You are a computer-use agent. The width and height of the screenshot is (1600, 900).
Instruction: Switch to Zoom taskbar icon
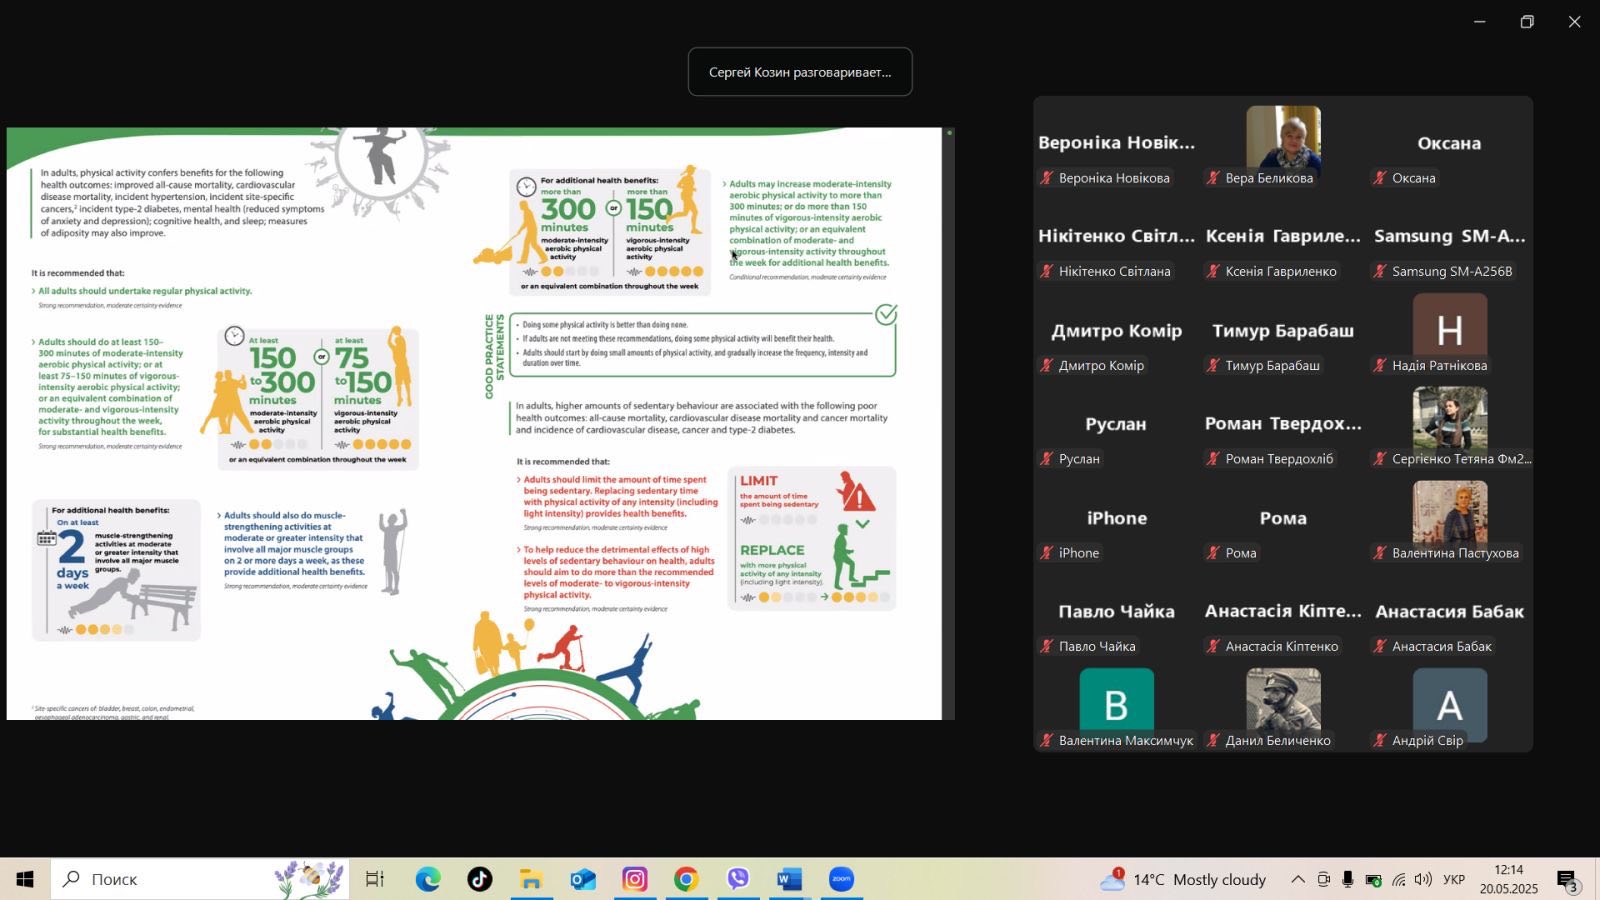tap(842, 879)
